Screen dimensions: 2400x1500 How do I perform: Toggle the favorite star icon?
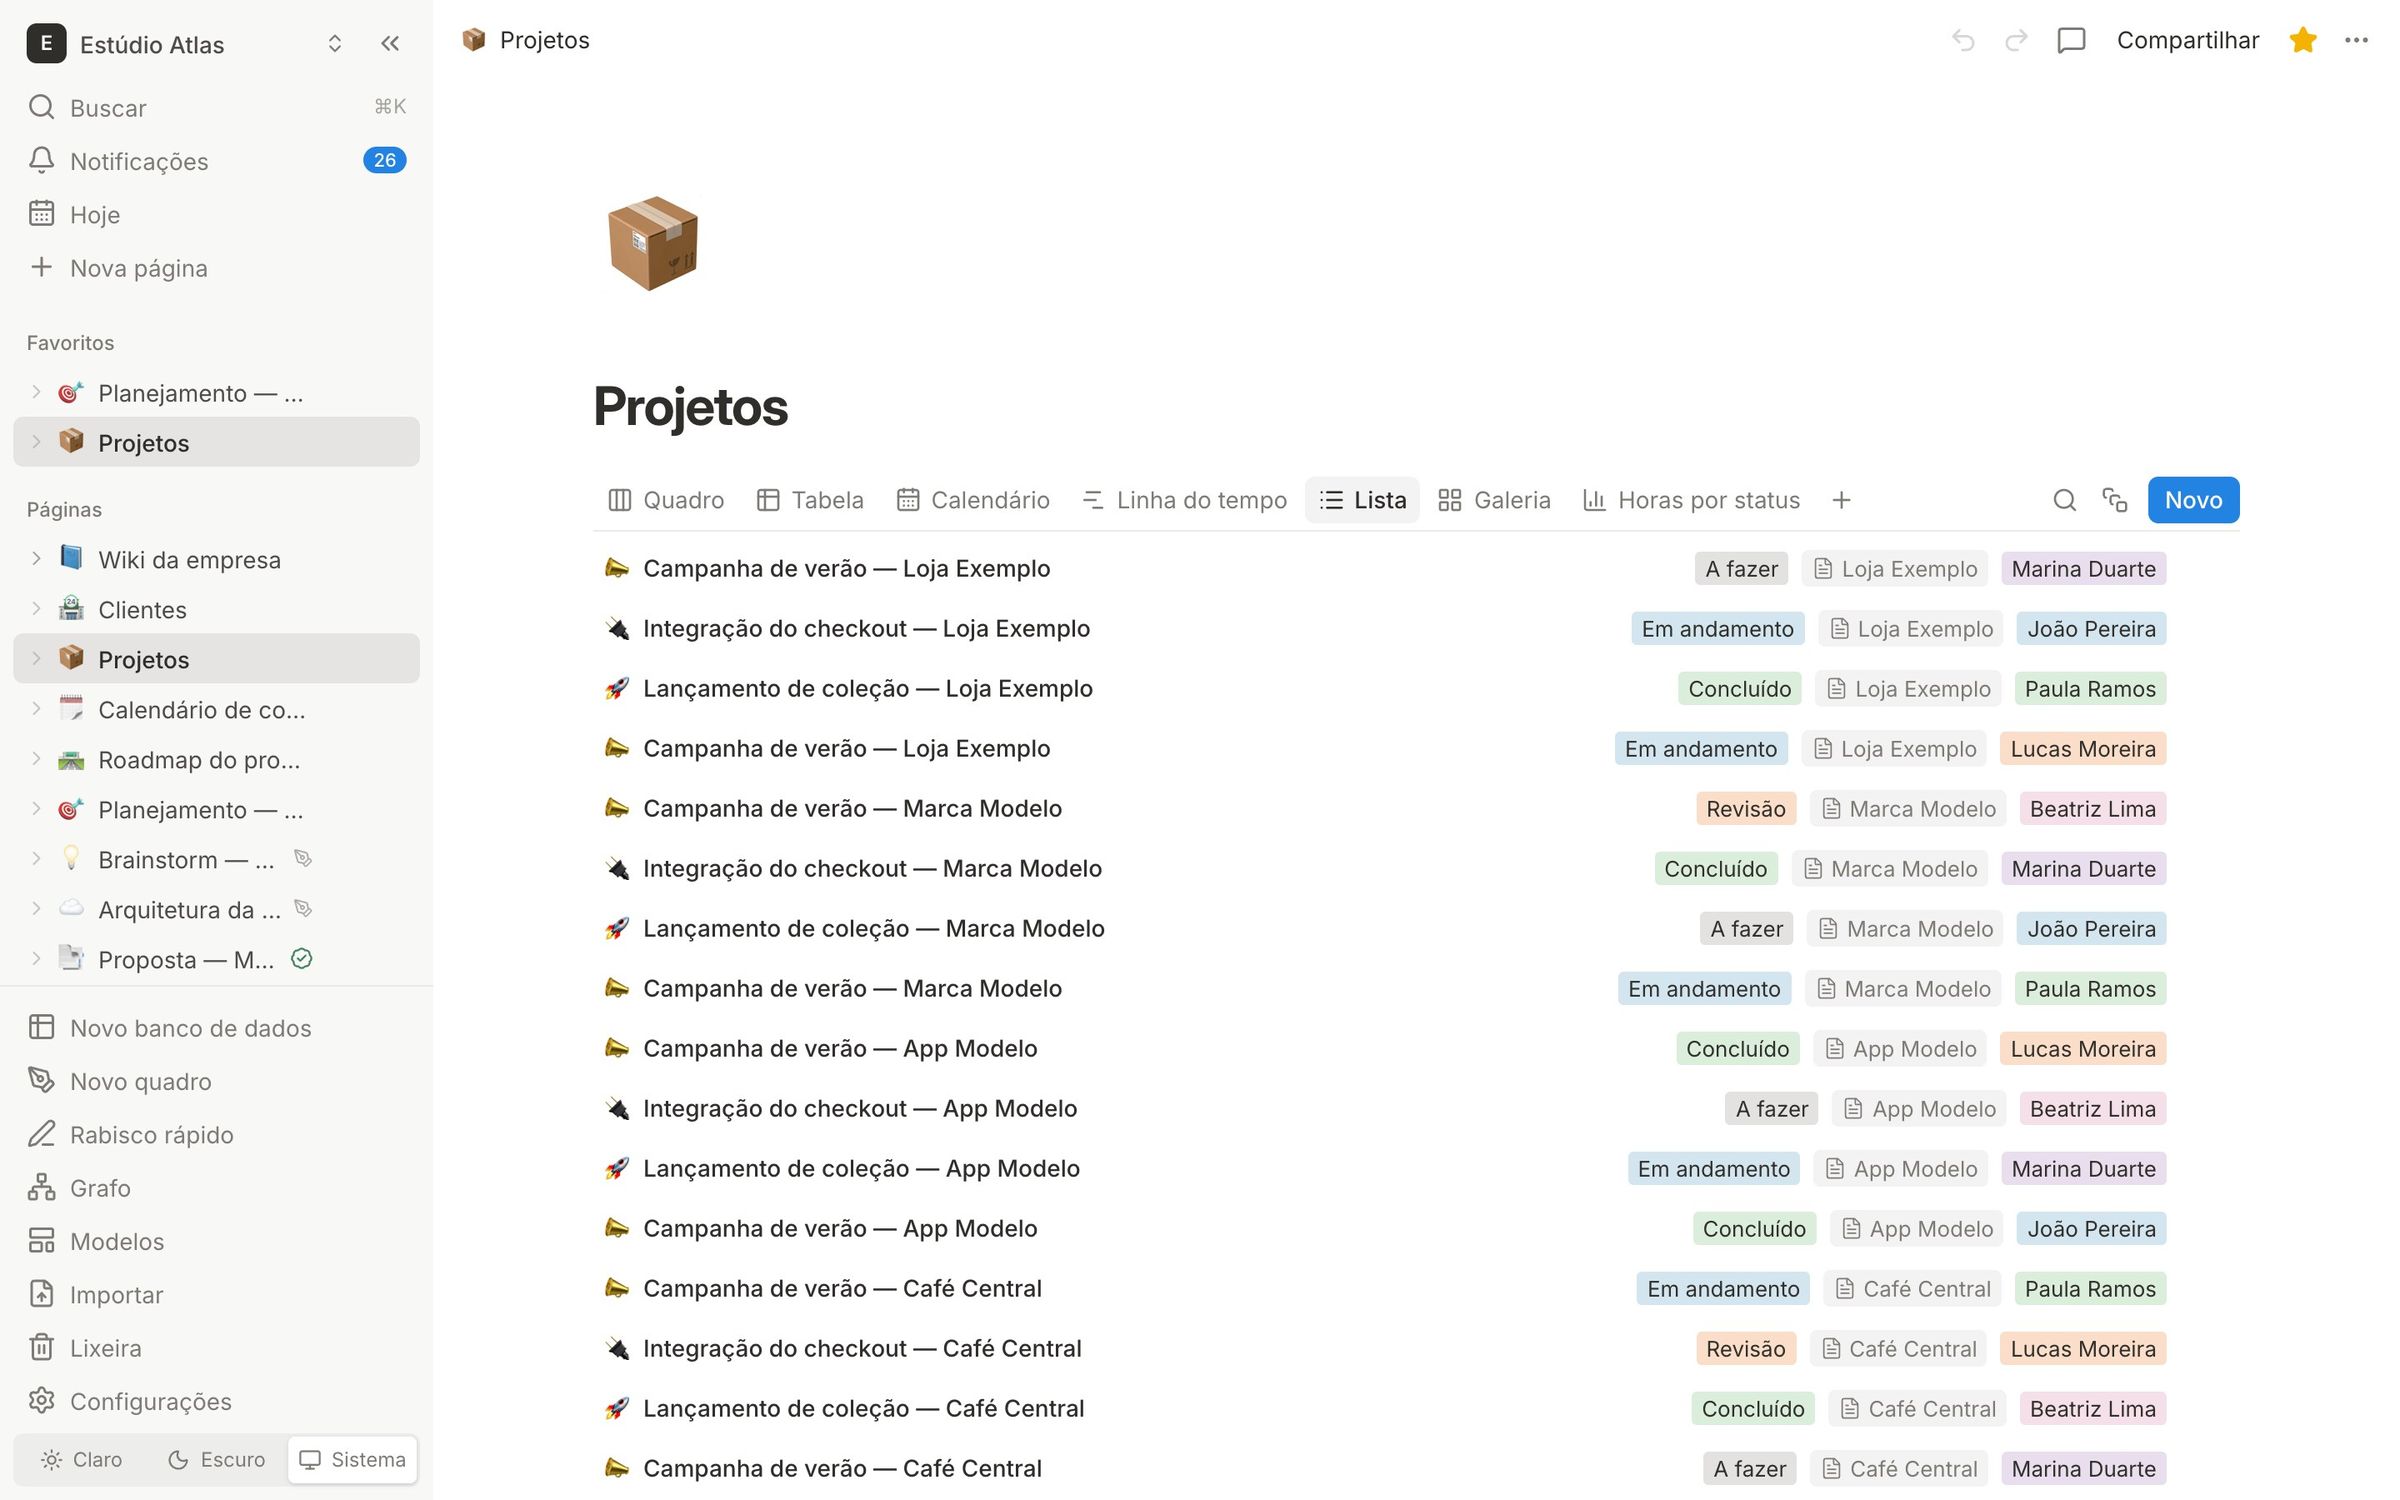pos(2302,41)
